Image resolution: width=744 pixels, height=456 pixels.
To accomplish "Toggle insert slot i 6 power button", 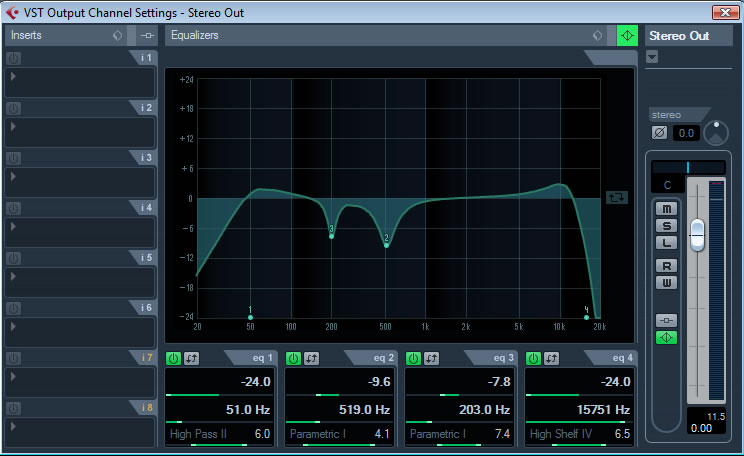I will click(x=13, y=308).
